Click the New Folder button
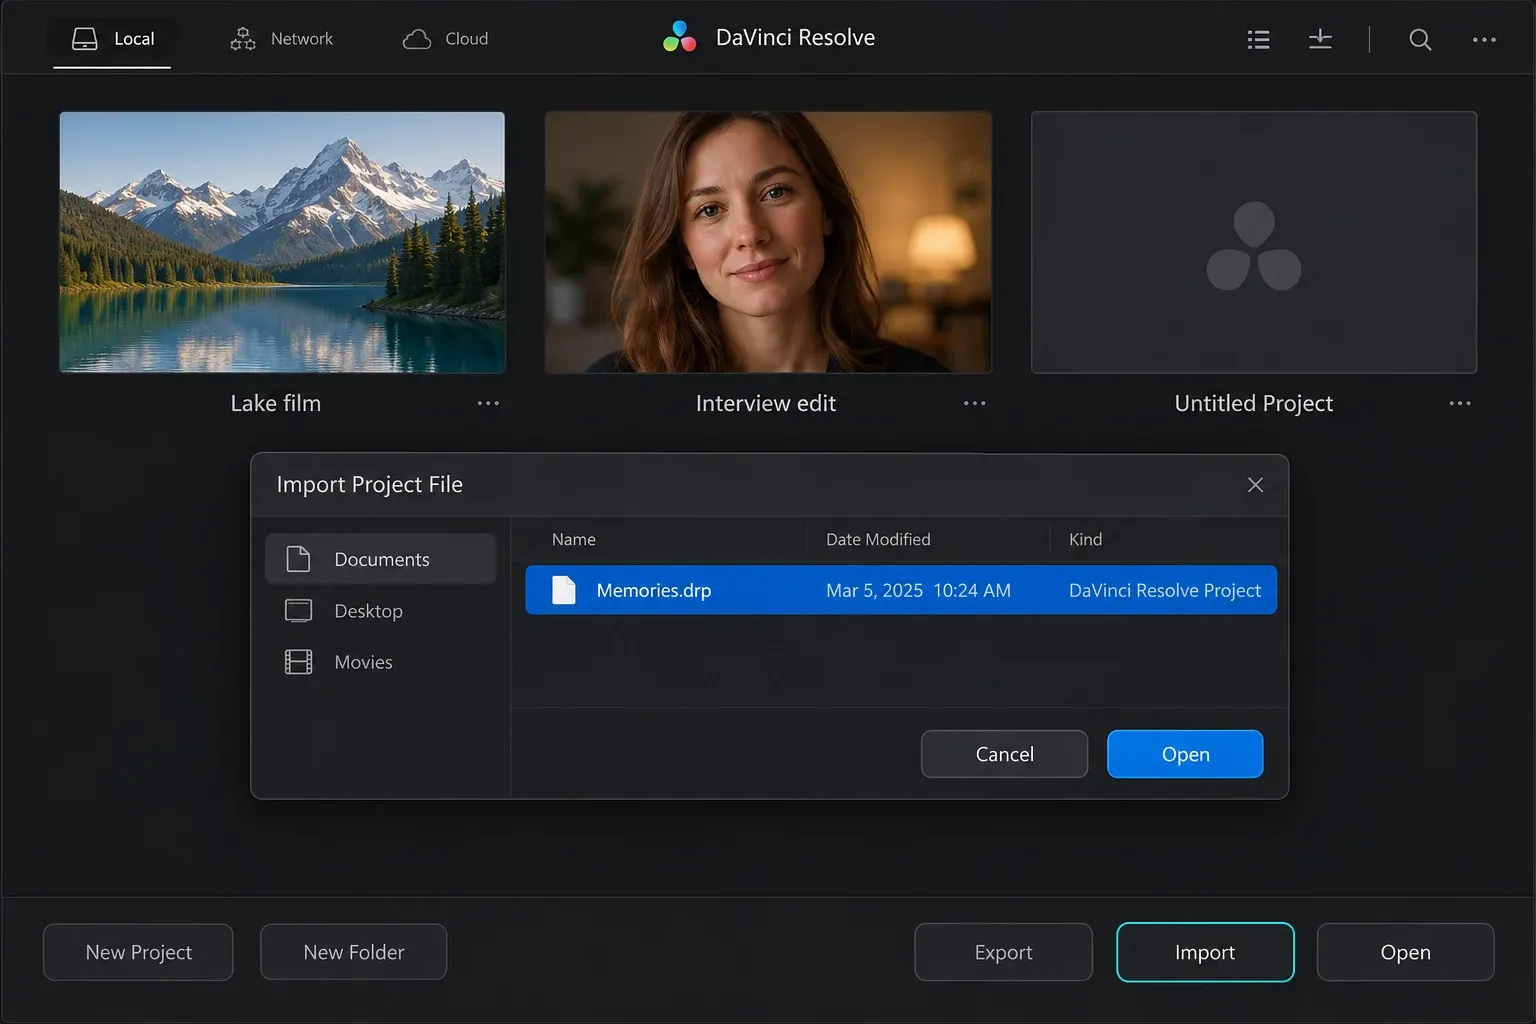The height and width of the screenshot is (1024, 1536). click(x=353, y=952)
